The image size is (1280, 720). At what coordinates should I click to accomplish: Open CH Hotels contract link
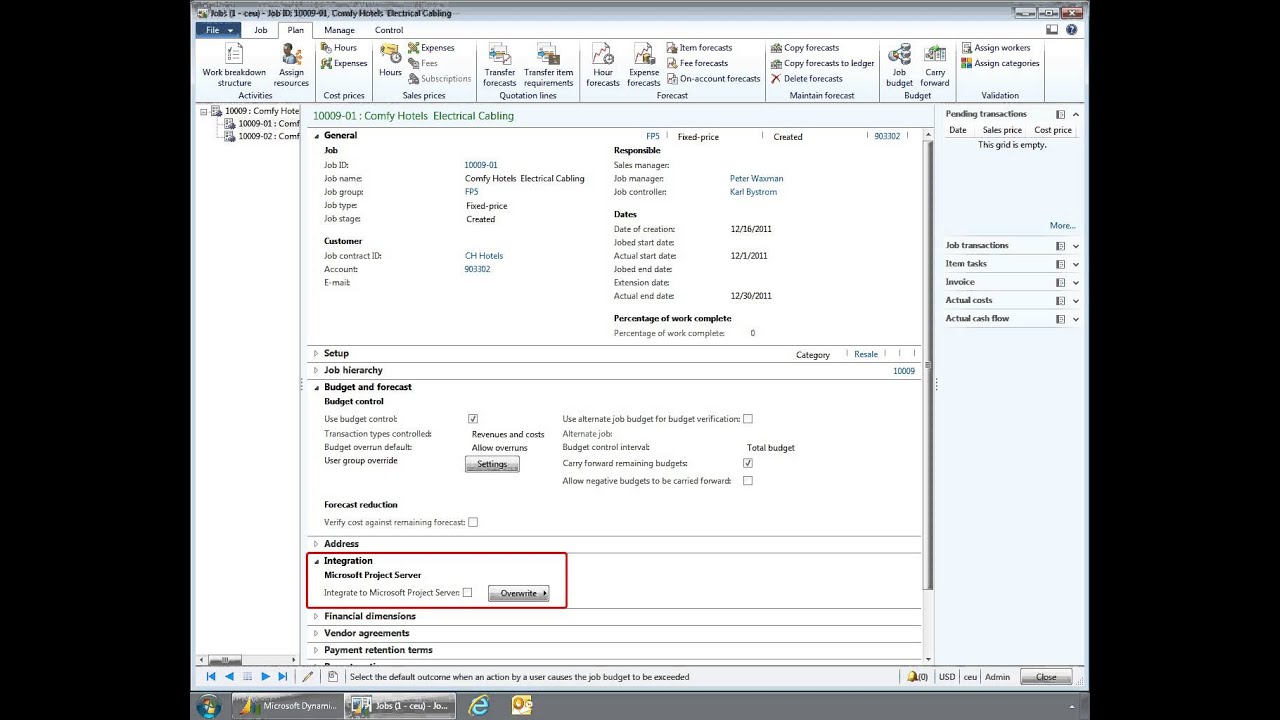484,256
